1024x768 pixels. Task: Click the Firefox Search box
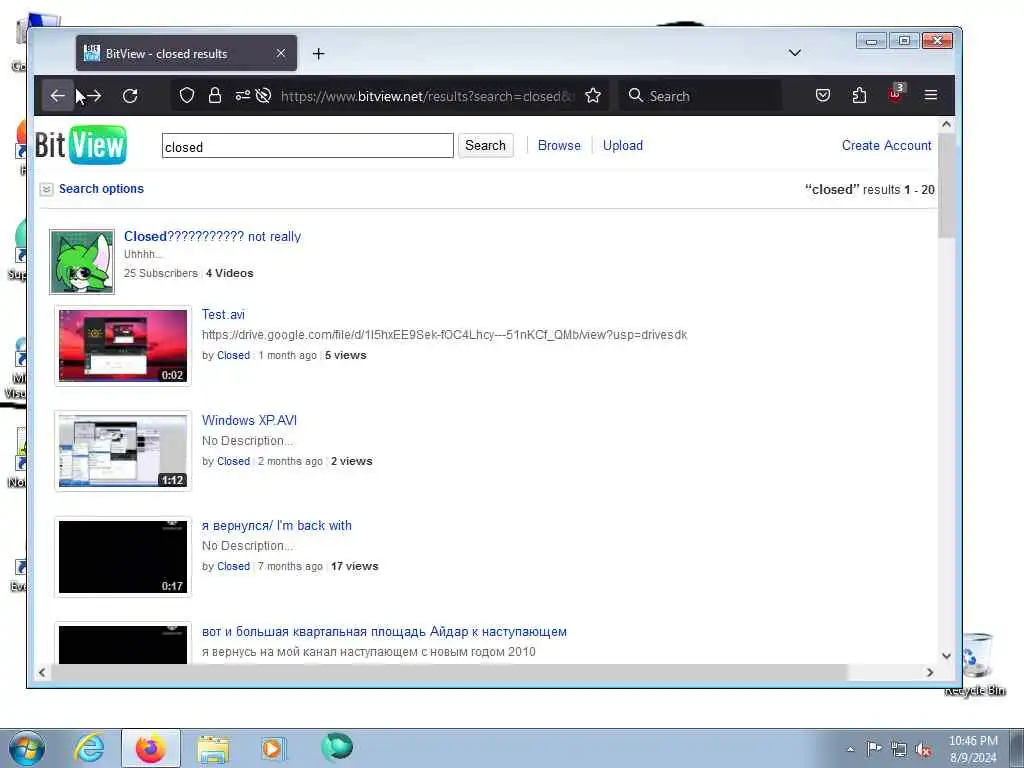pos(699,96)
